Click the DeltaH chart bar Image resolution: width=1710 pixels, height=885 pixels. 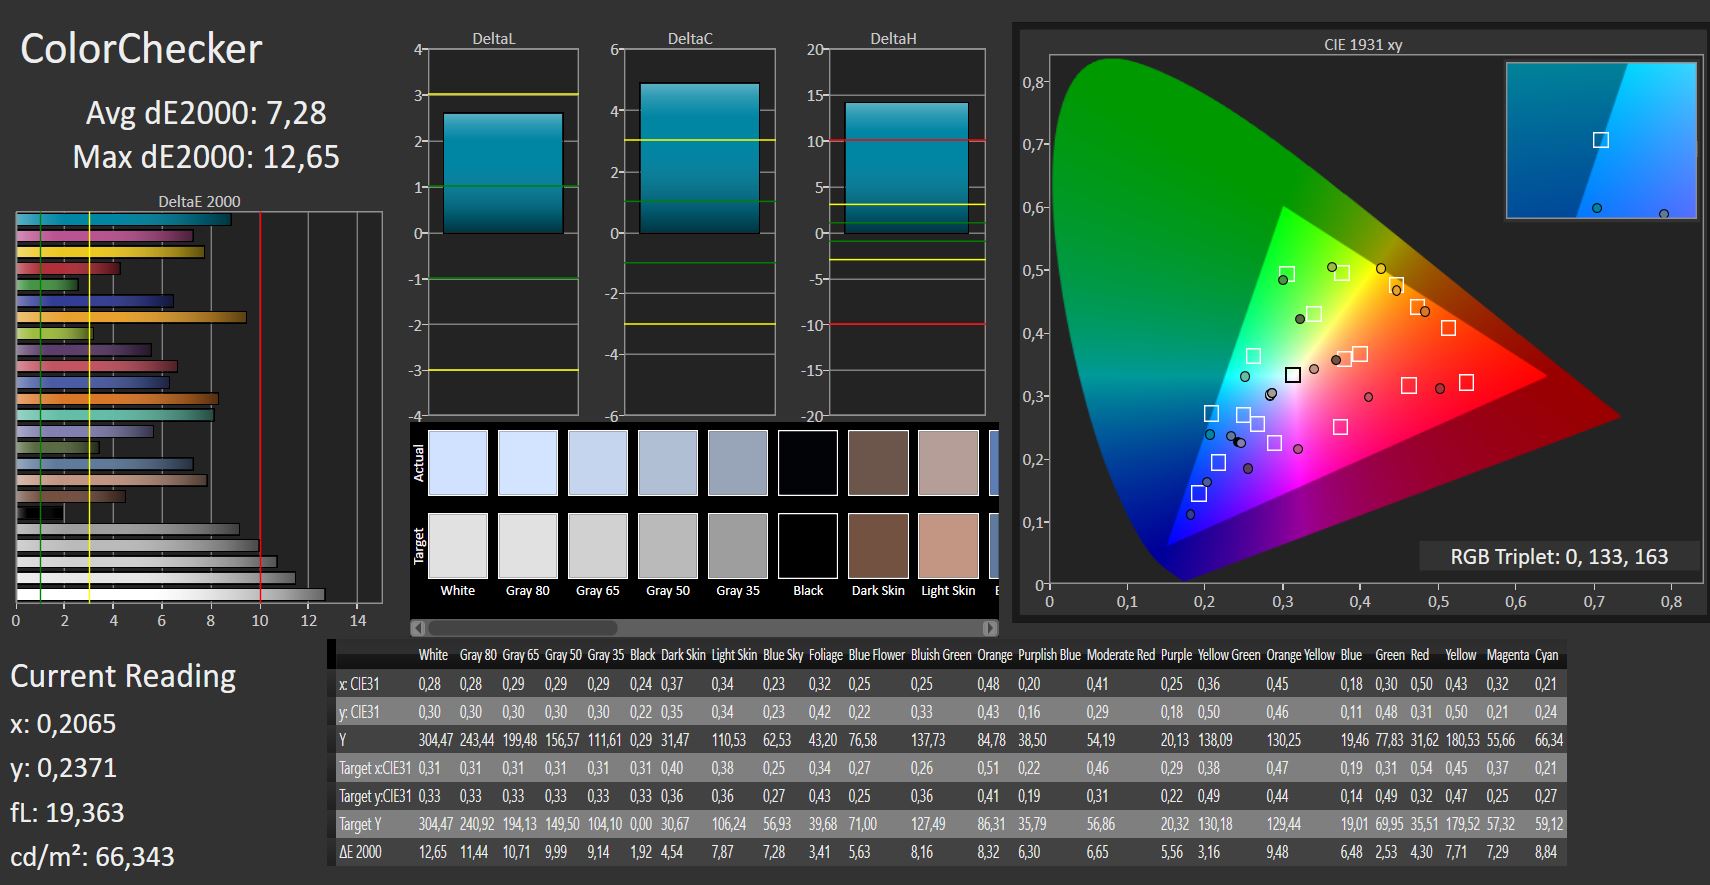pyautogui.click(x=906, y=168)
